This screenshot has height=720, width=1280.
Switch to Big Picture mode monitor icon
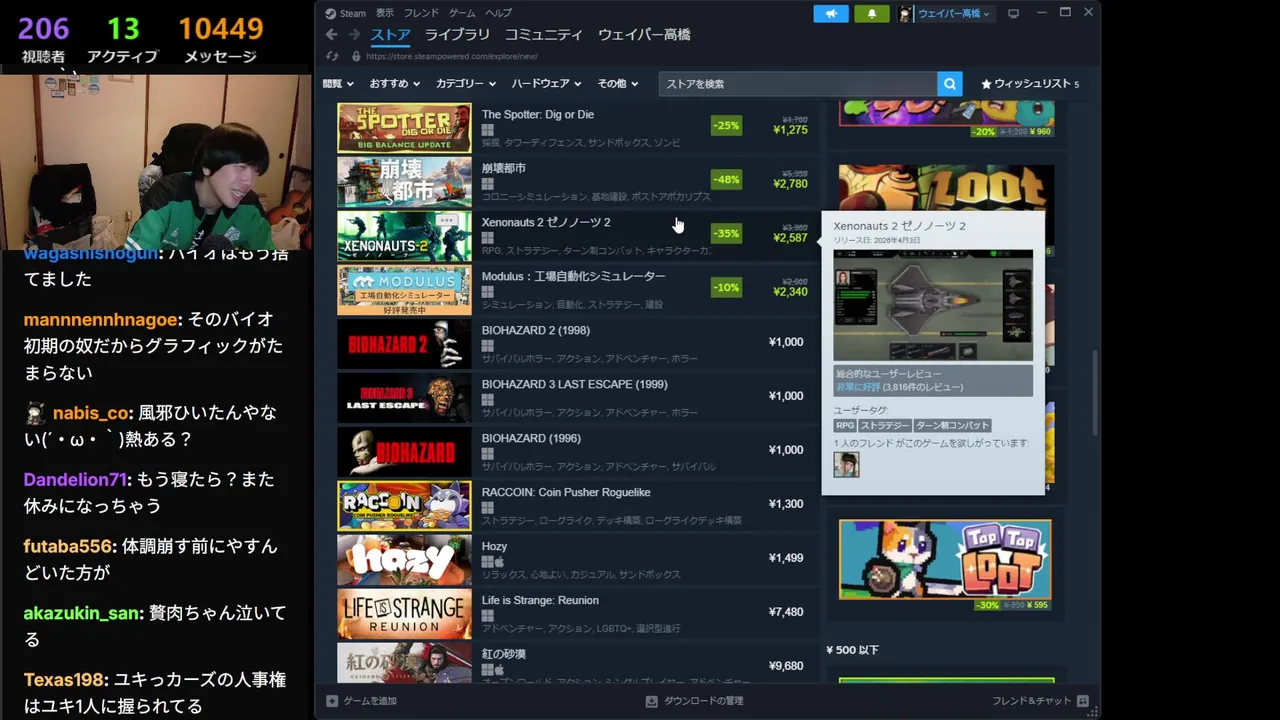[1013, 14]
